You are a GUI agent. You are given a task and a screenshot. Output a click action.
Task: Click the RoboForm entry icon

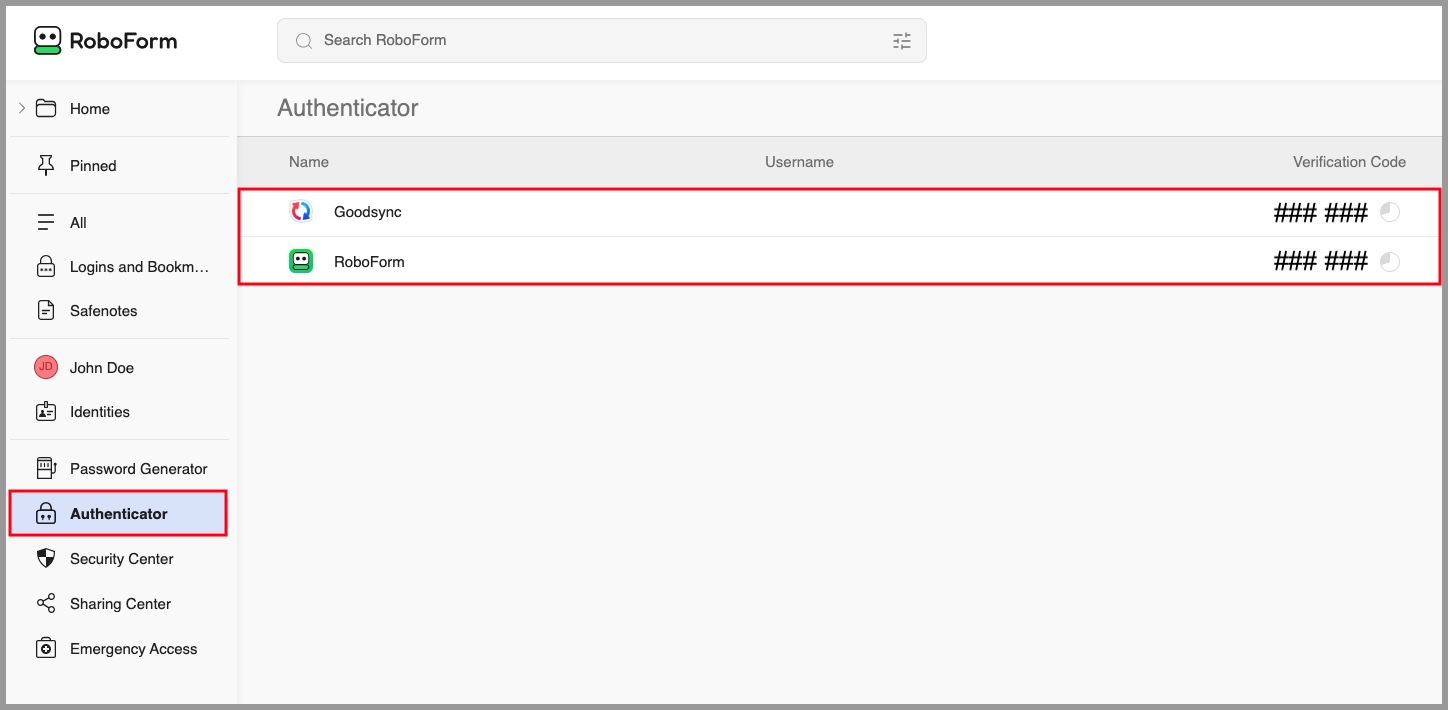tap(301, 261)
